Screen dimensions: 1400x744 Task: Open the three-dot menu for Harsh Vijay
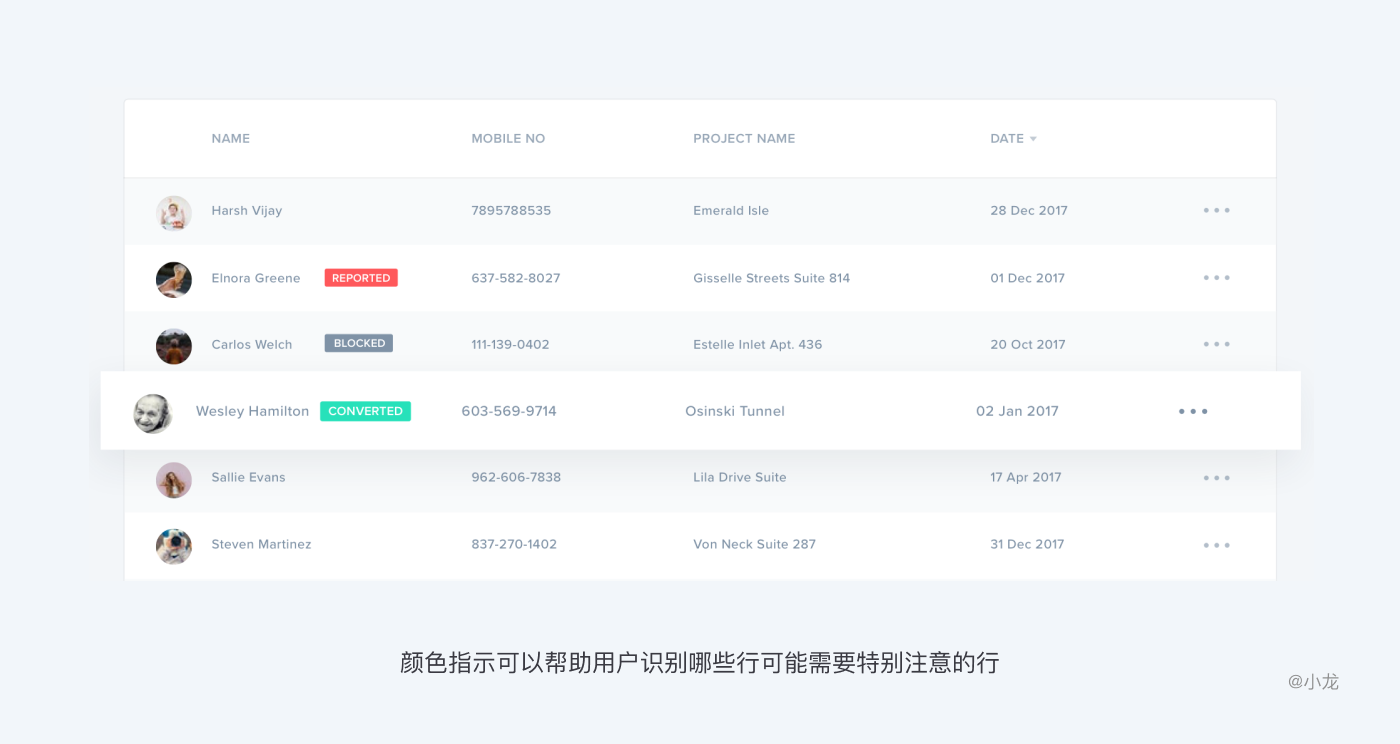pyautogui.click(x=1216, y=211)
